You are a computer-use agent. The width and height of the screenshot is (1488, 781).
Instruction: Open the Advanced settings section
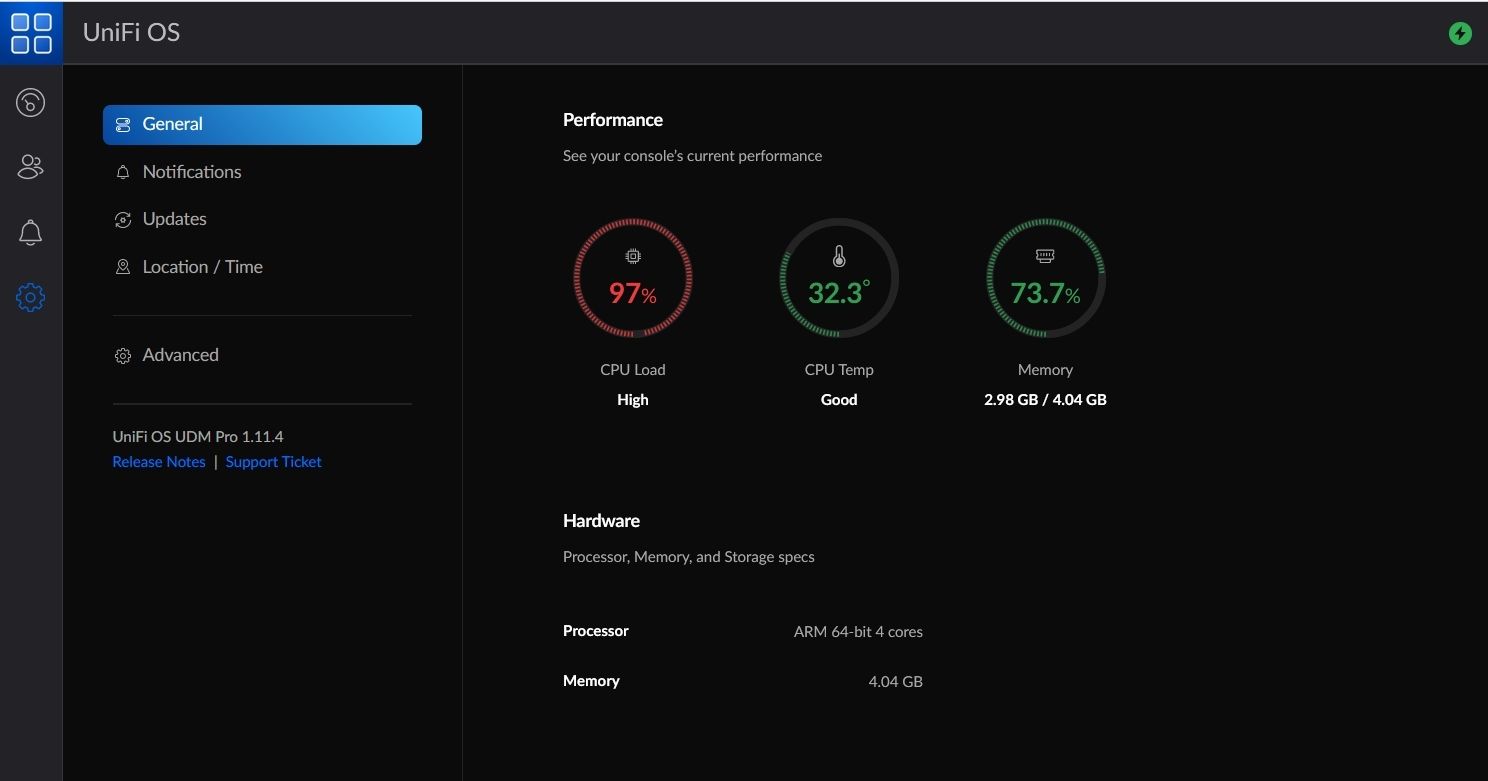[181, 355]
